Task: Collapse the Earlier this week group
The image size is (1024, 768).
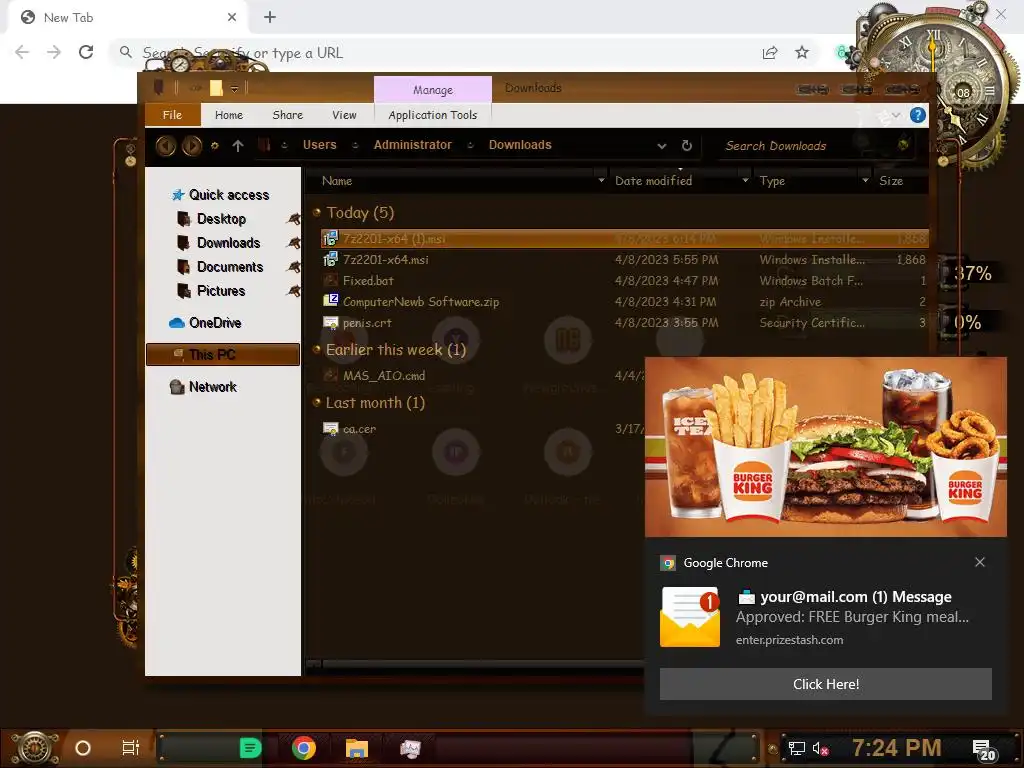Action: (317, 349)
